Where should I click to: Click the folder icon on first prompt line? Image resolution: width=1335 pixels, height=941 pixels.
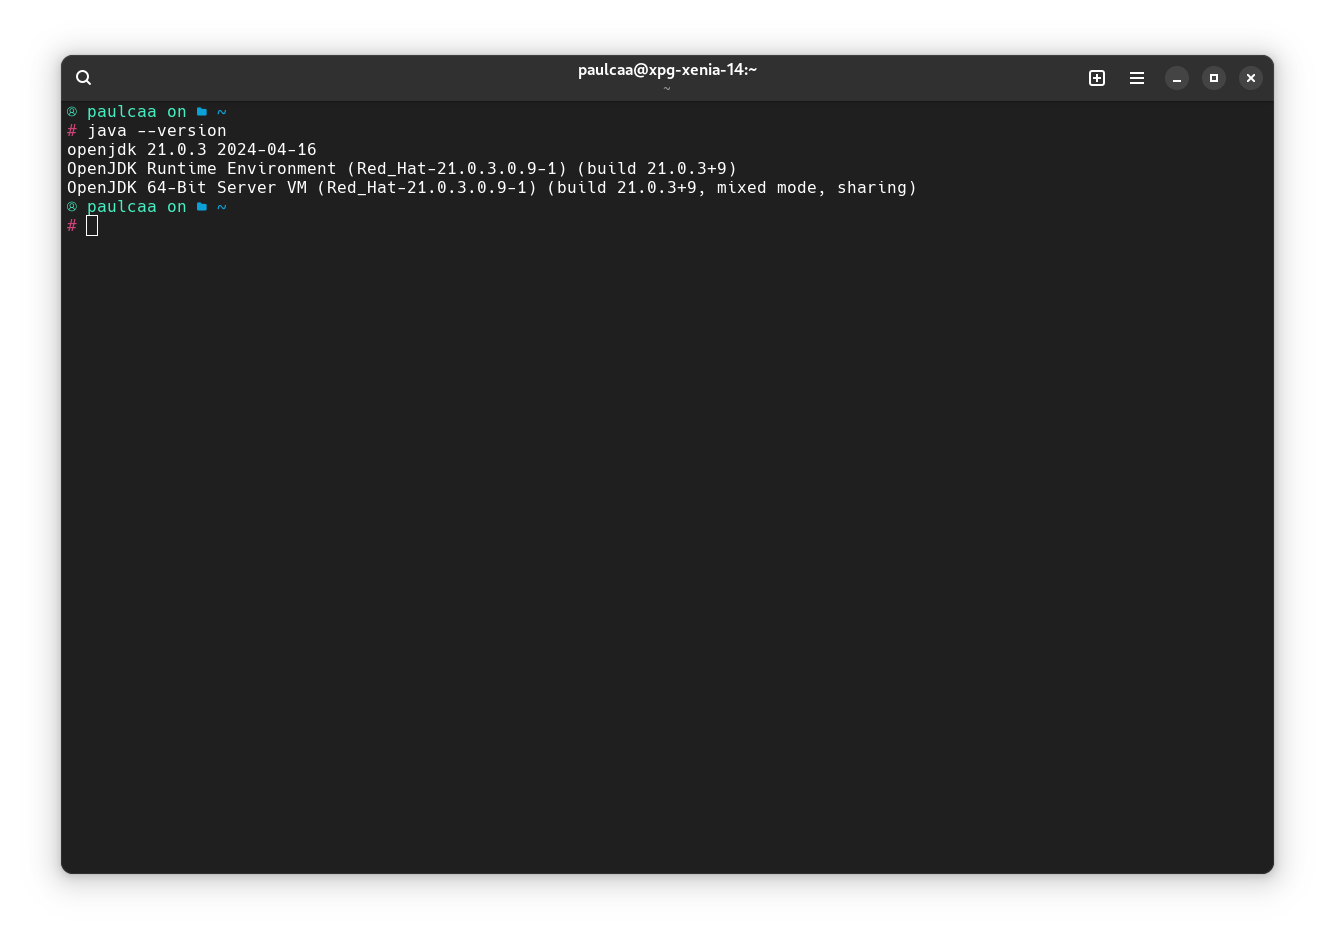coord(202,112)
